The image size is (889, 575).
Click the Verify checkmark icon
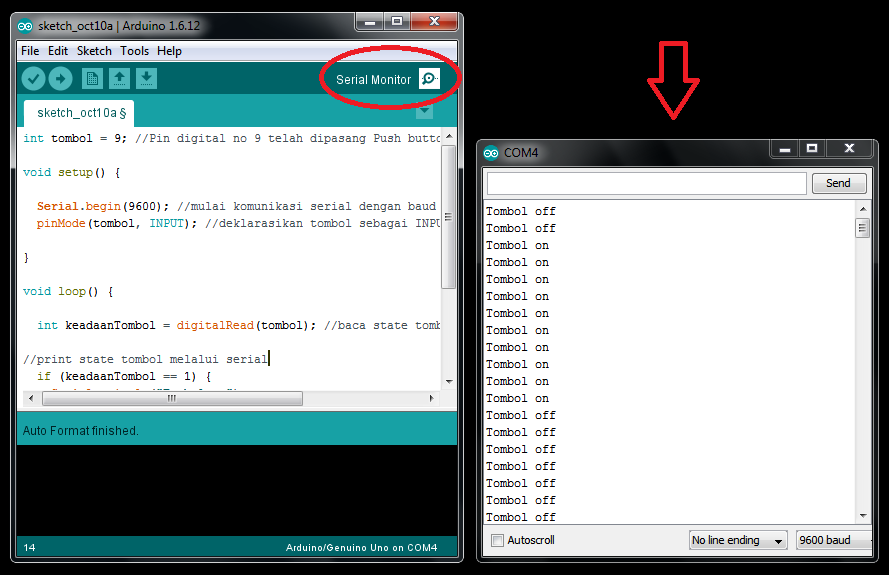pos(33,78)
